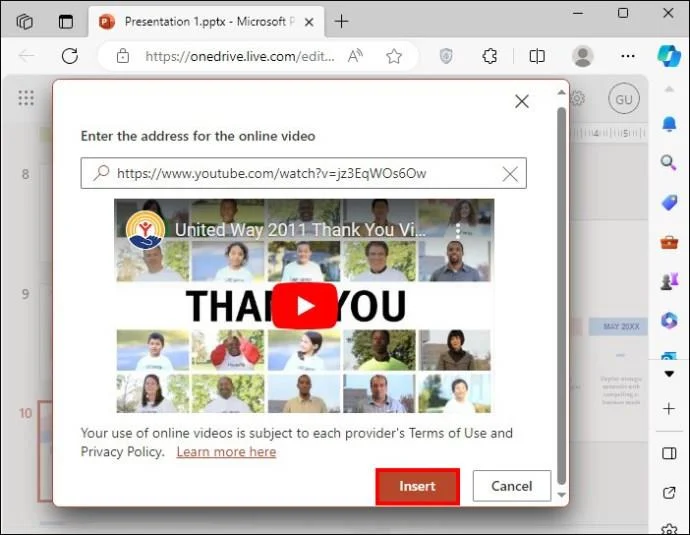Click the United Way video title

click(x=300, y=230)
